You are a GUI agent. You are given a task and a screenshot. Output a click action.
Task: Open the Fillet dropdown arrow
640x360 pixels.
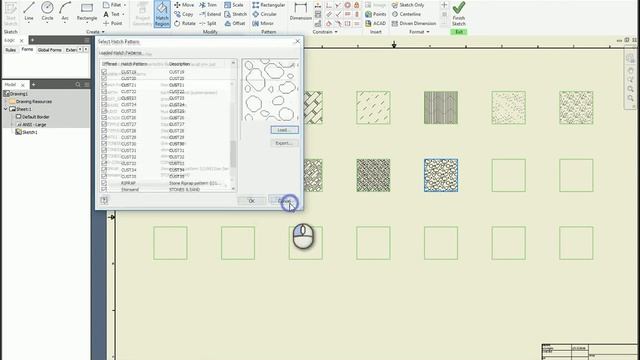click(x=125, y=5)
